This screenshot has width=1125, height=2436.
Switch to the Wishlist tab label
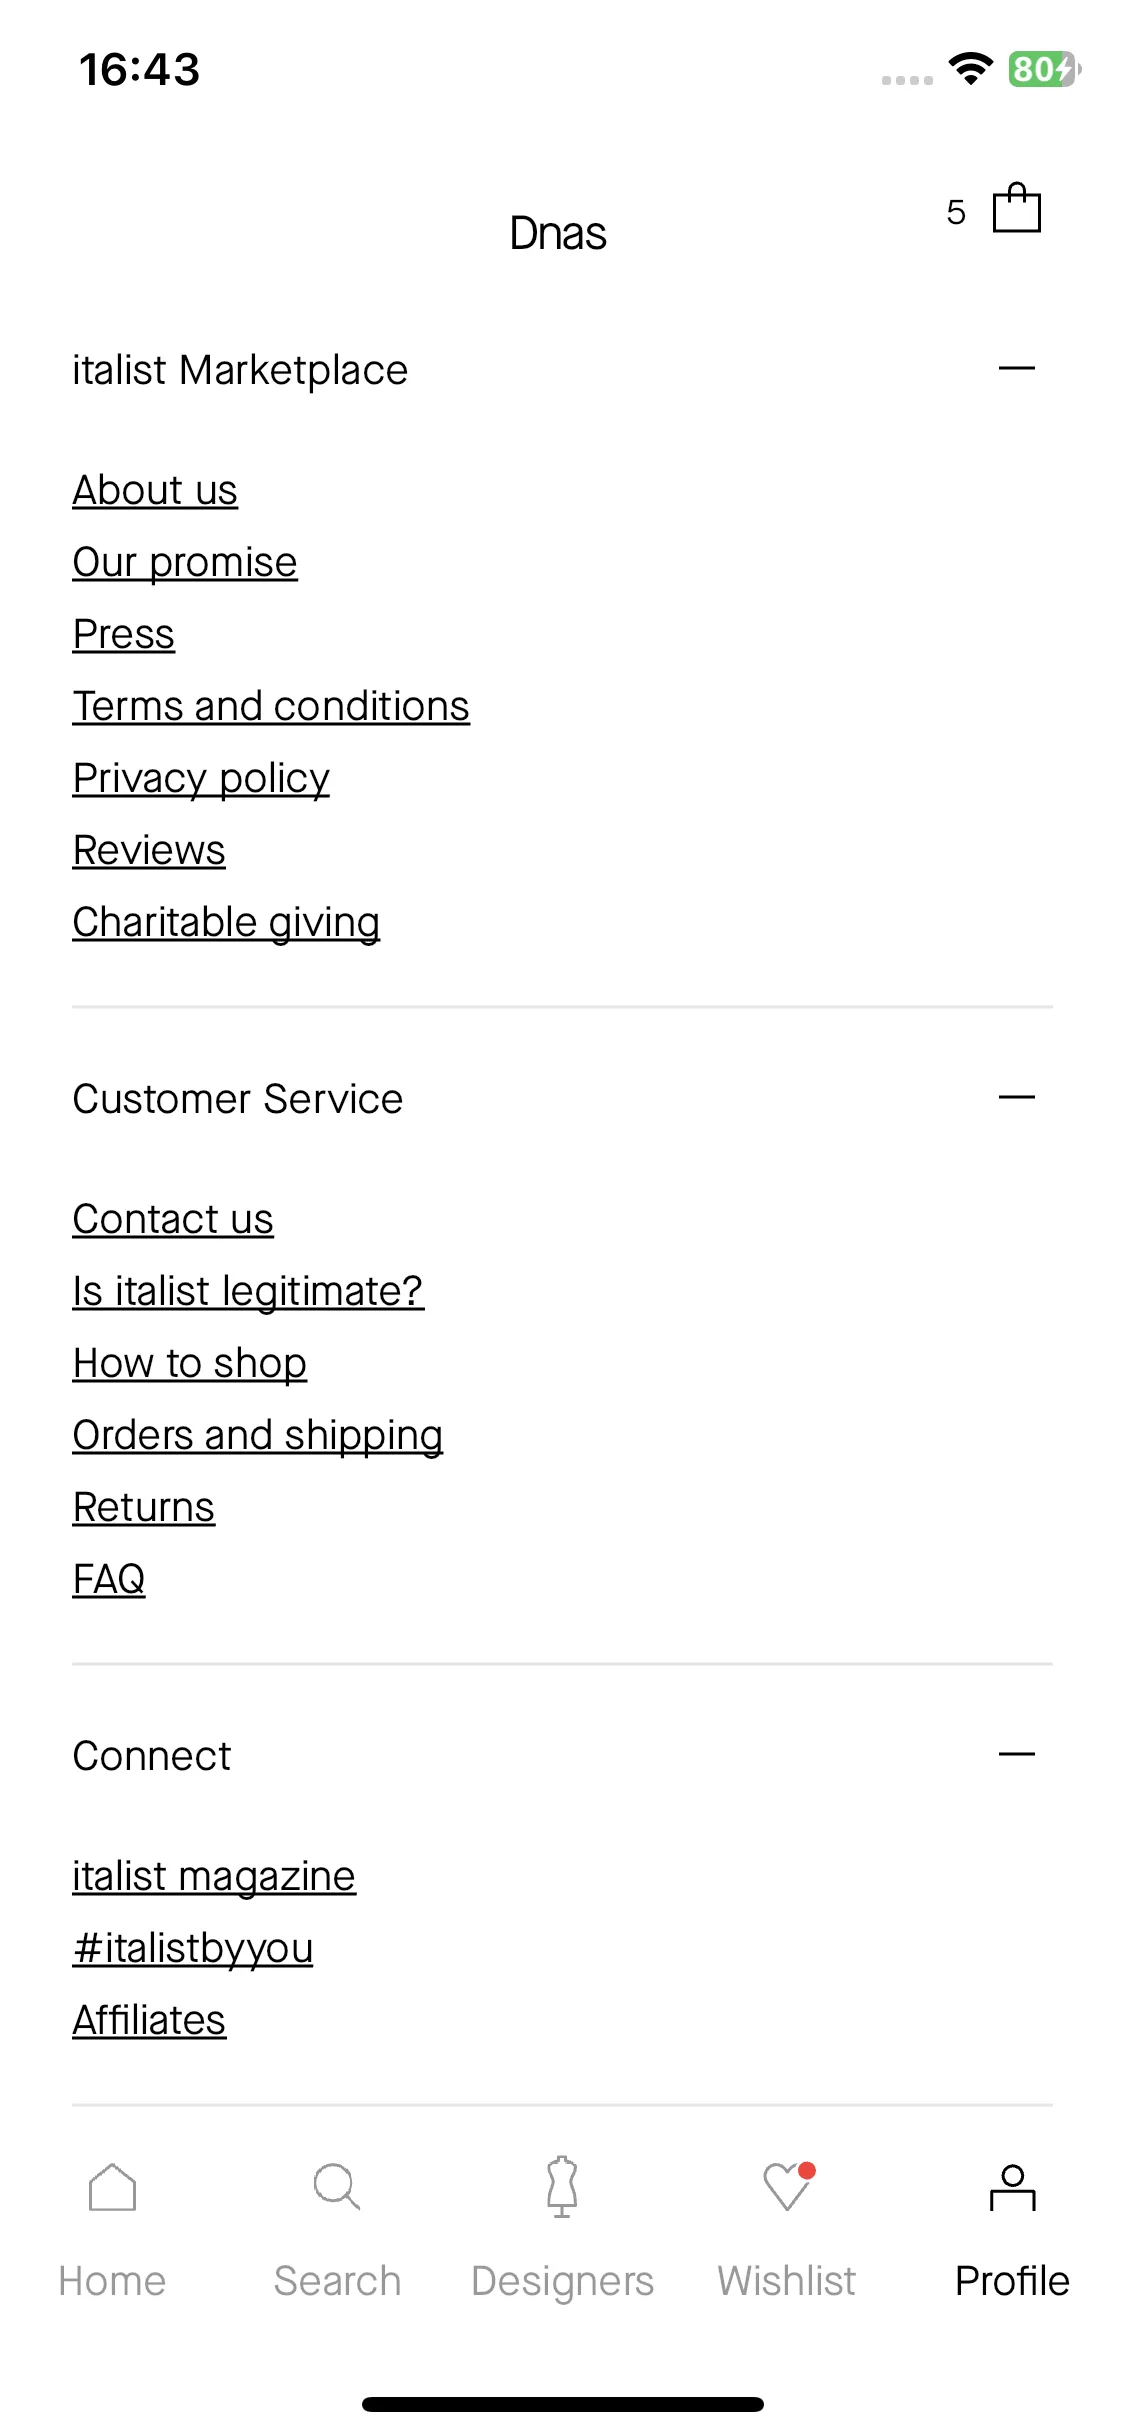click(x=787, y=2281)
